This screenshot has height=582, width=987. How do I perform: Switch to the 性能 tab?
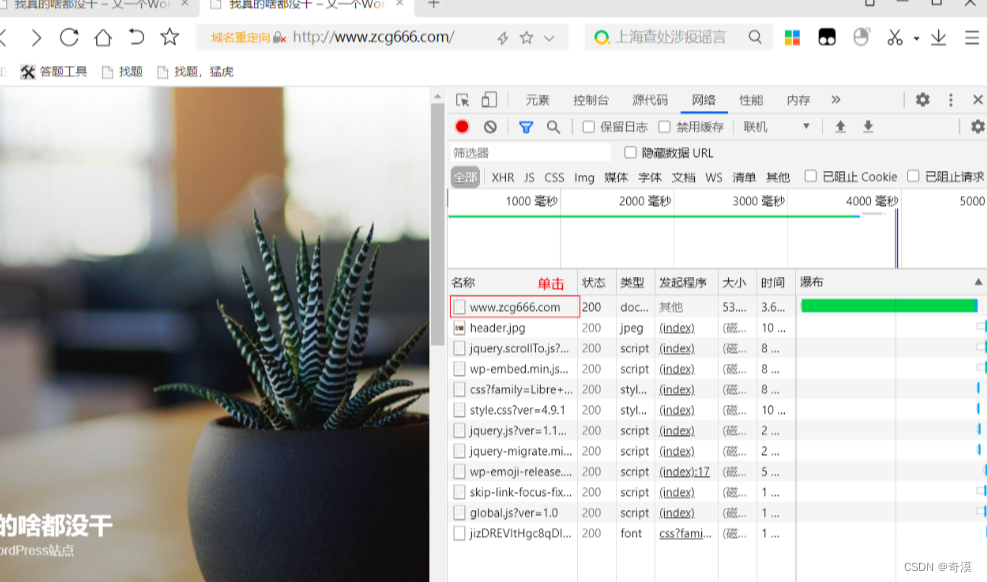pos(751,100)
